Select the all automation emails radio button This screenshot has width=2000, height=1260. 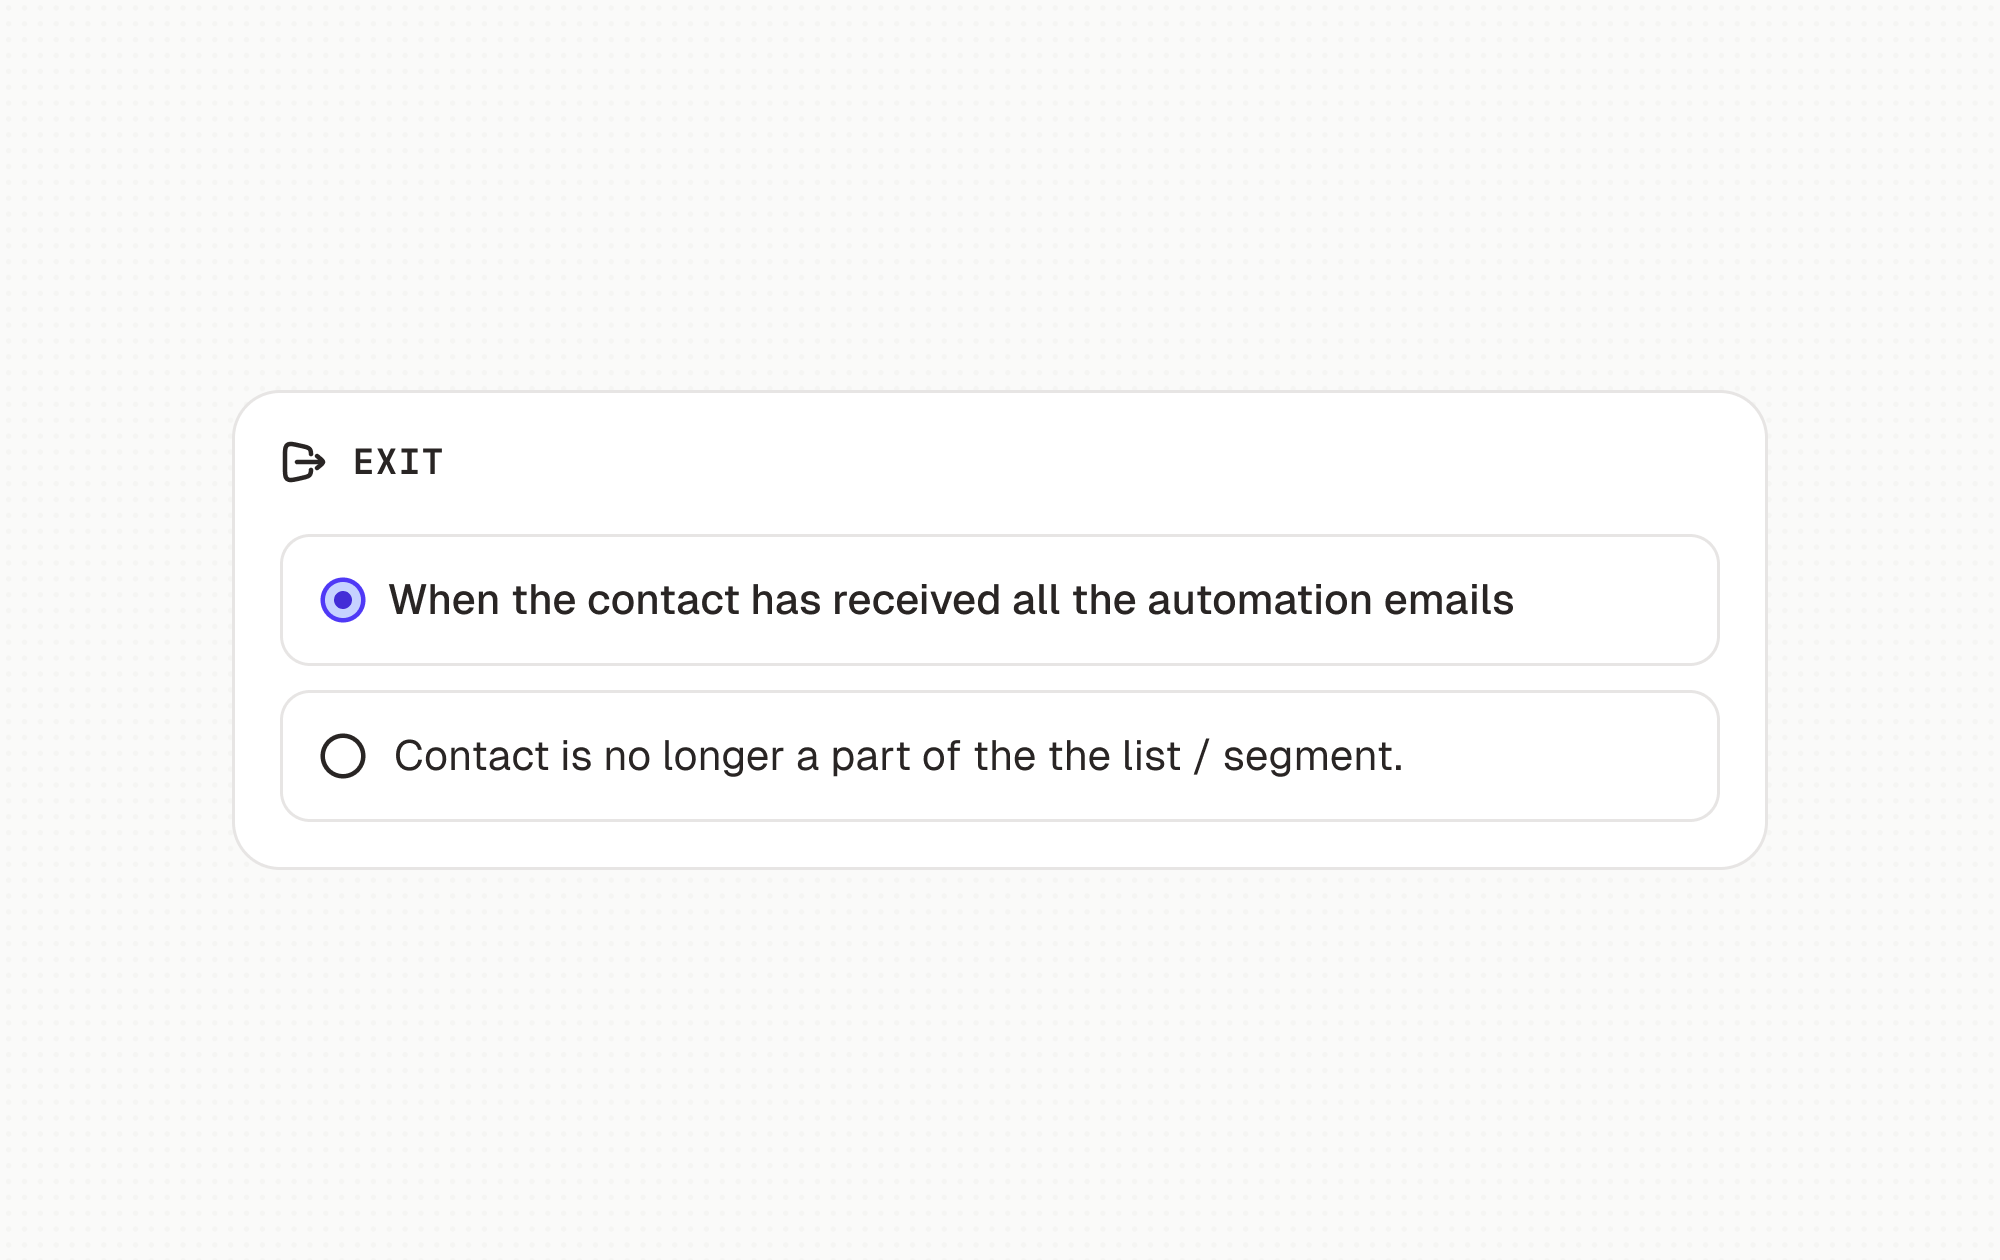pos(343,600)
